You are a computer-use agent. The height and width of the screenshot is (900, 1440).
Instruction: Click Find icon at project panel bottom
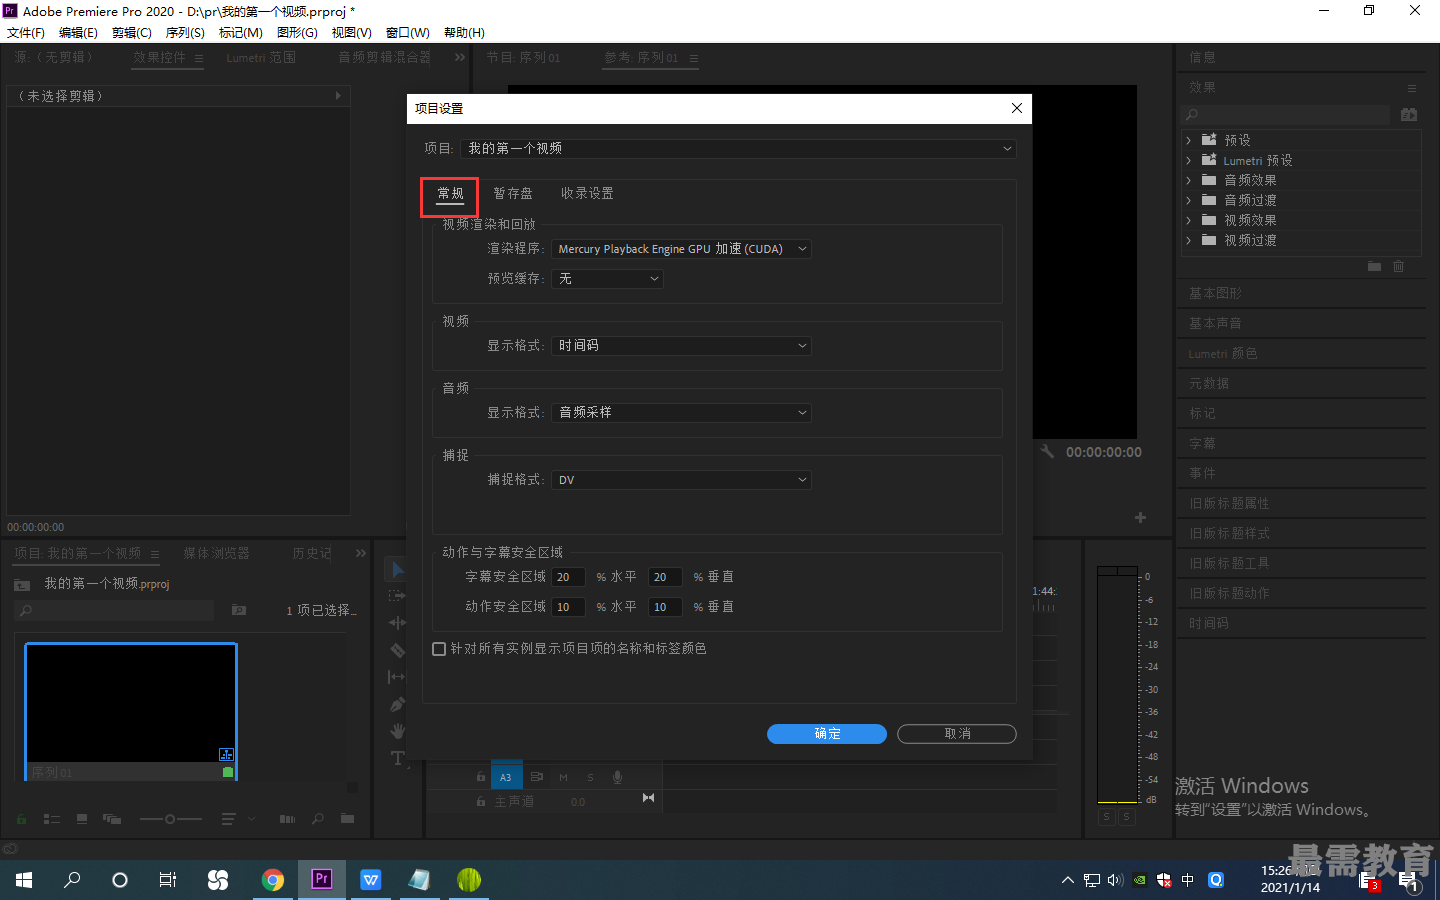point(318,819)
